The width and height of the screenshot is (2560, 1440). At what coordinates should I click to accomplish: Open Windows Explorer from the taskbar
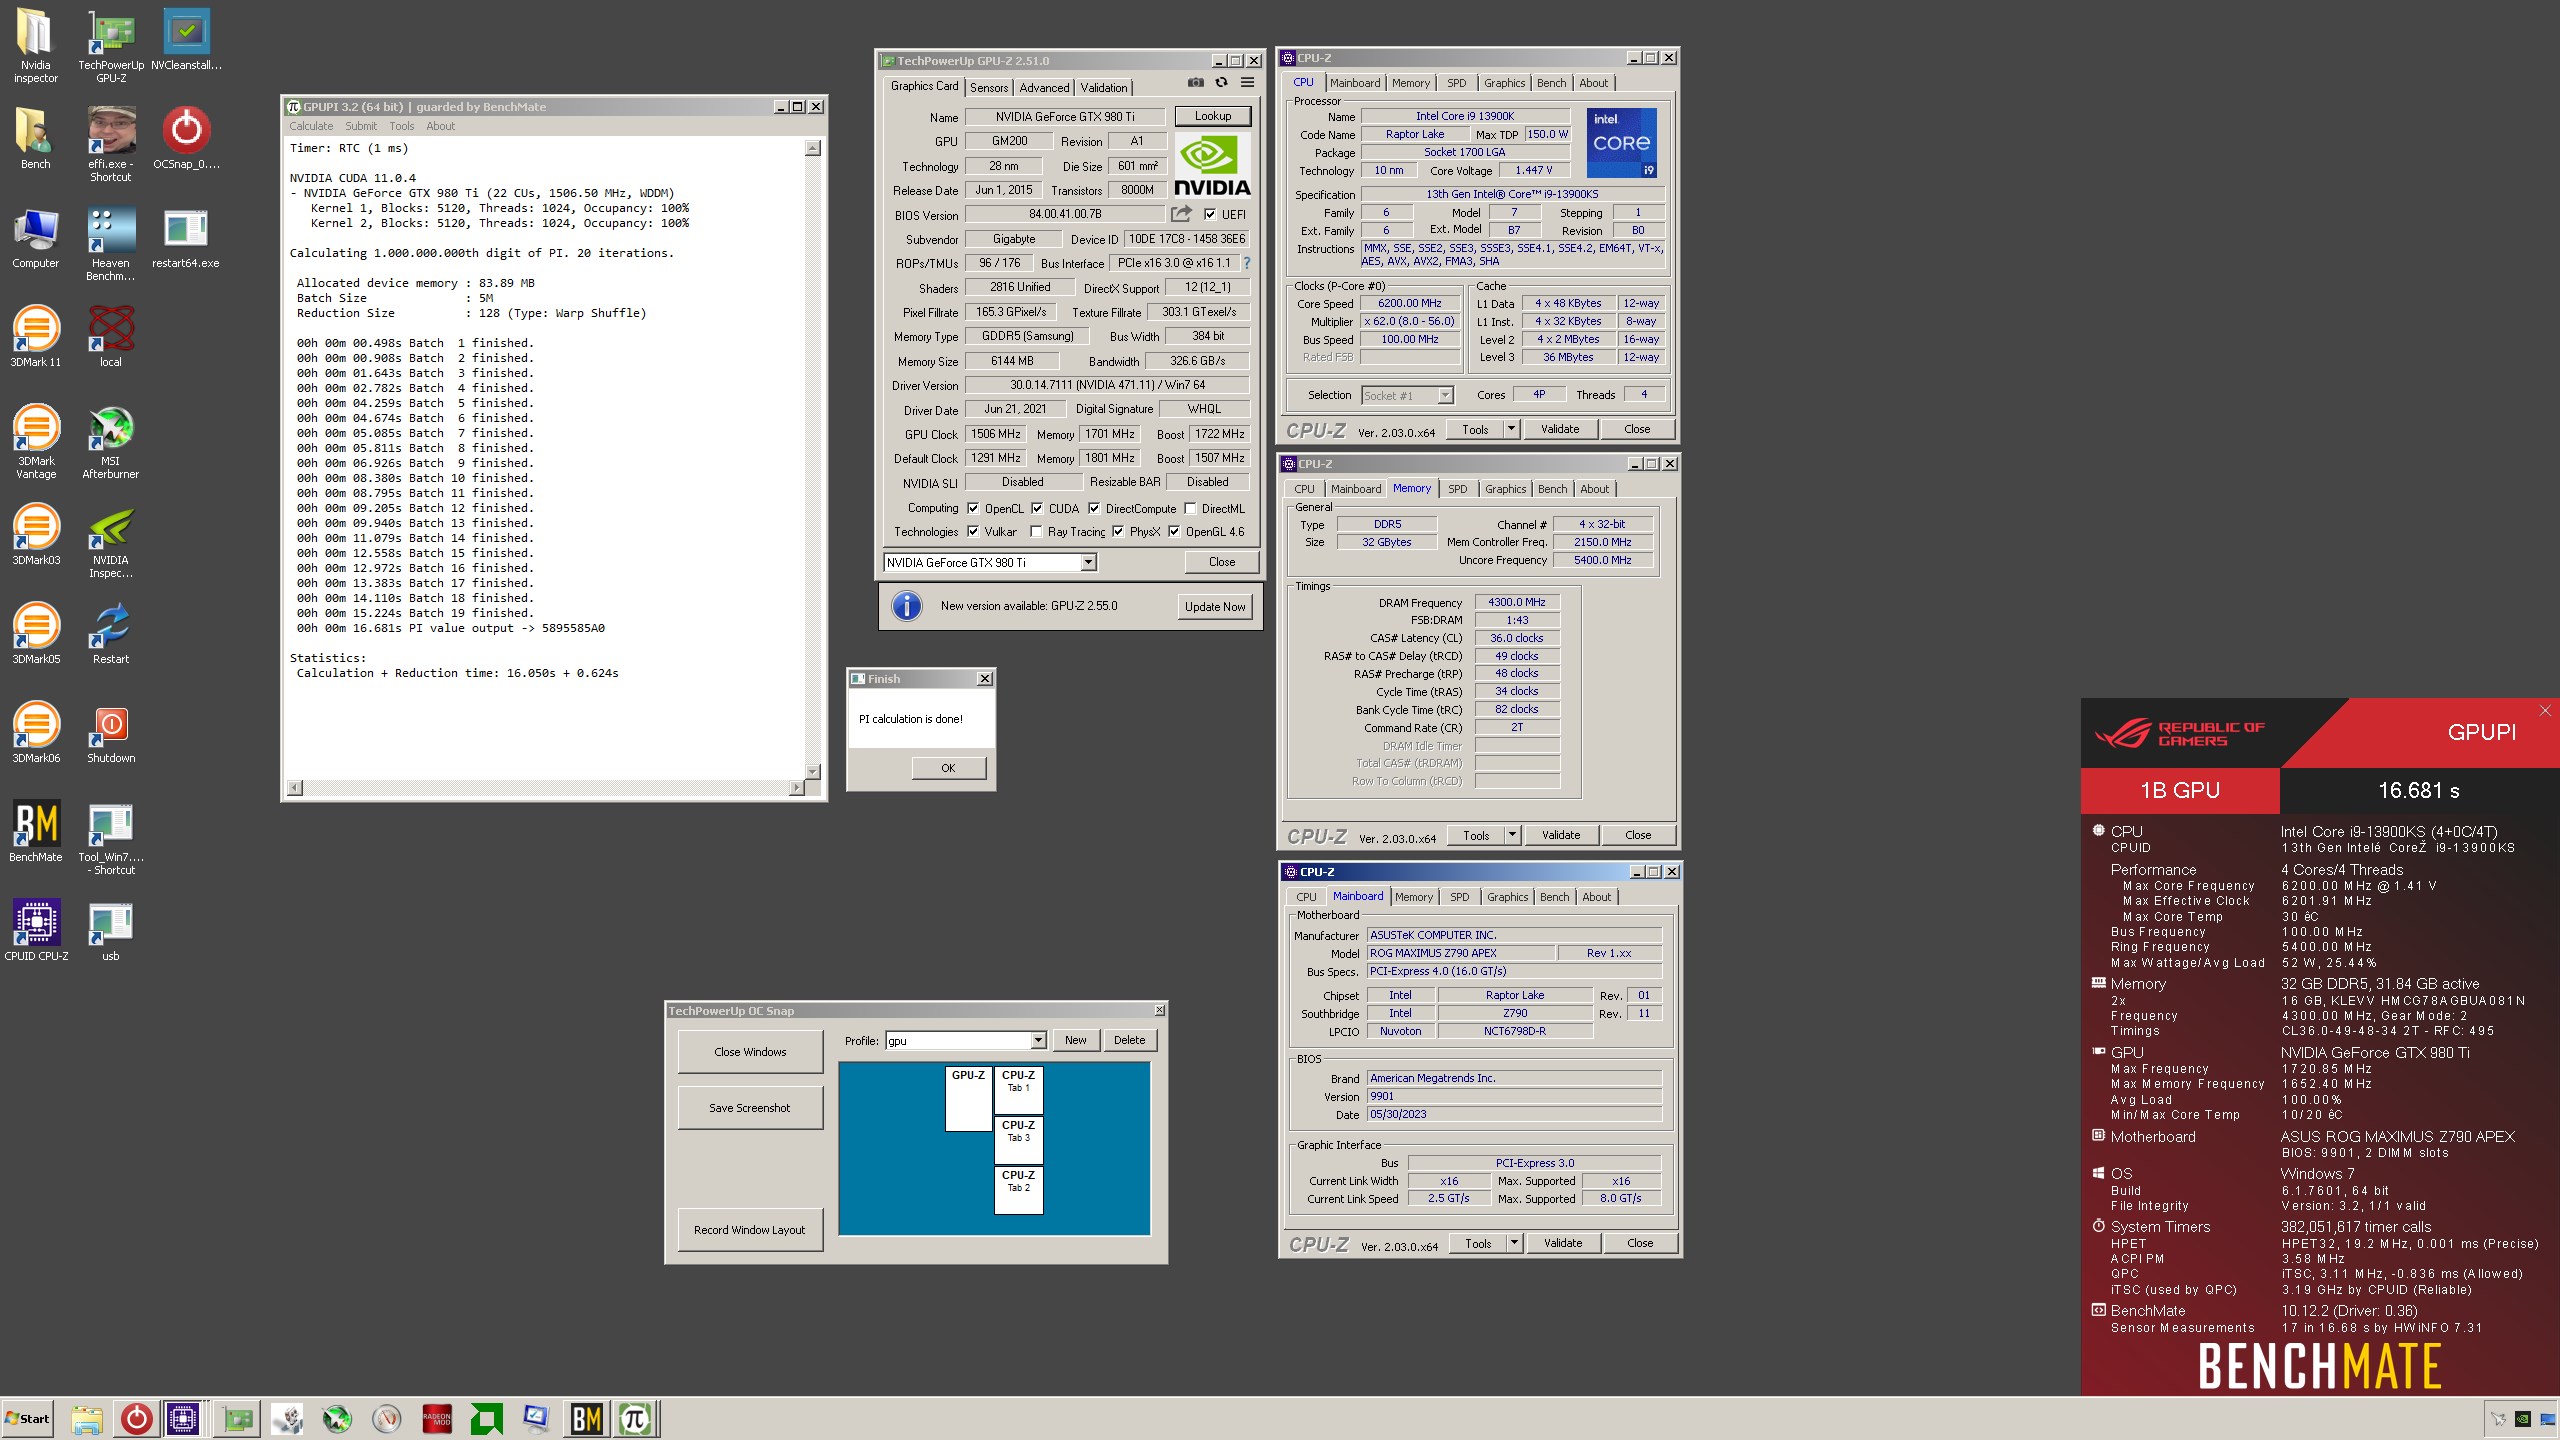coord(87,1418)
